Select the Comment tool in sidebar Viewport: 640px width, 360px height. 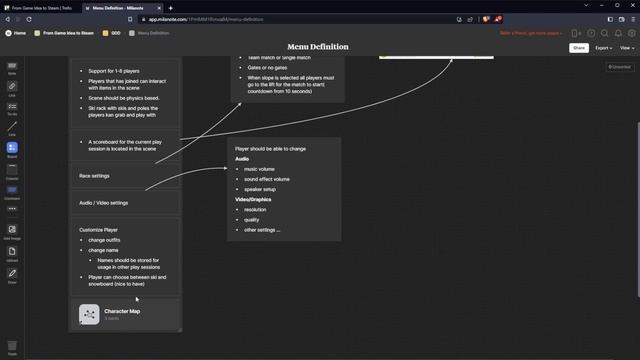(x=12, y=192)
